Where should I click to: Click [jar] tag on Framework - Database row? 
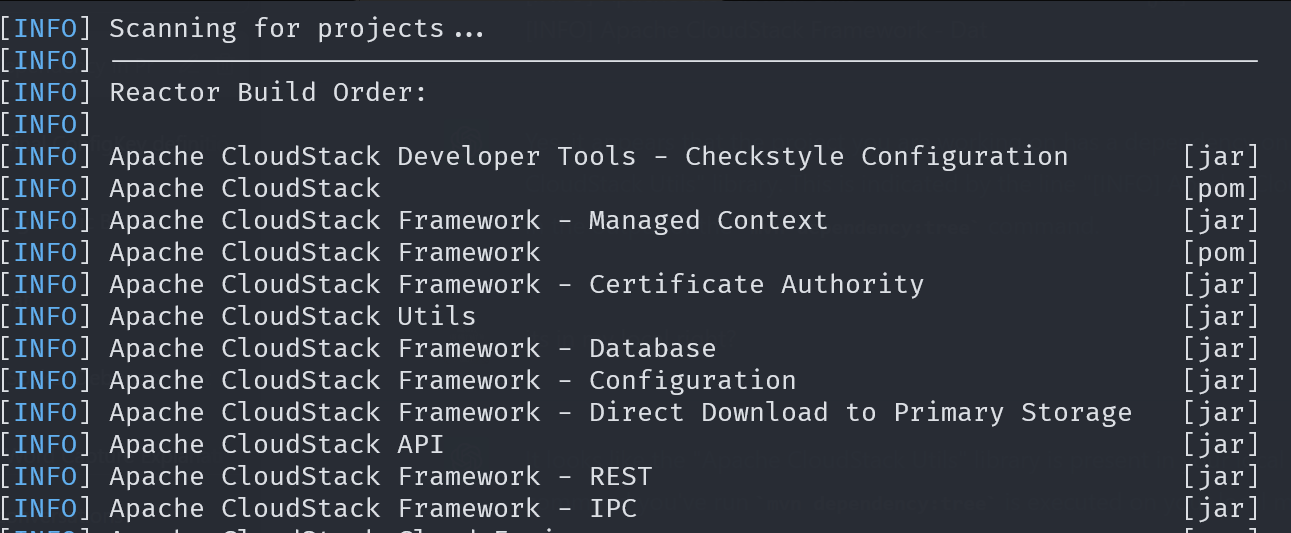(x=1220, y=348)
